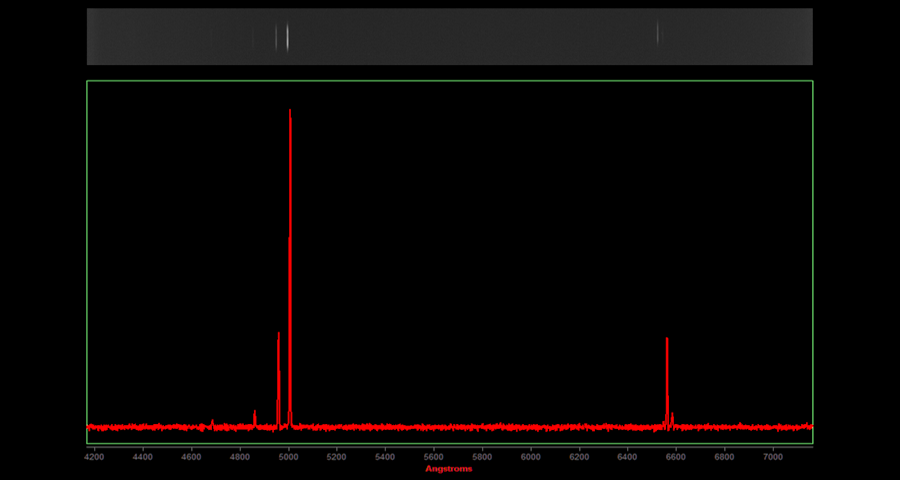Click the 5000 tick label on the axis

click(288, 456)
